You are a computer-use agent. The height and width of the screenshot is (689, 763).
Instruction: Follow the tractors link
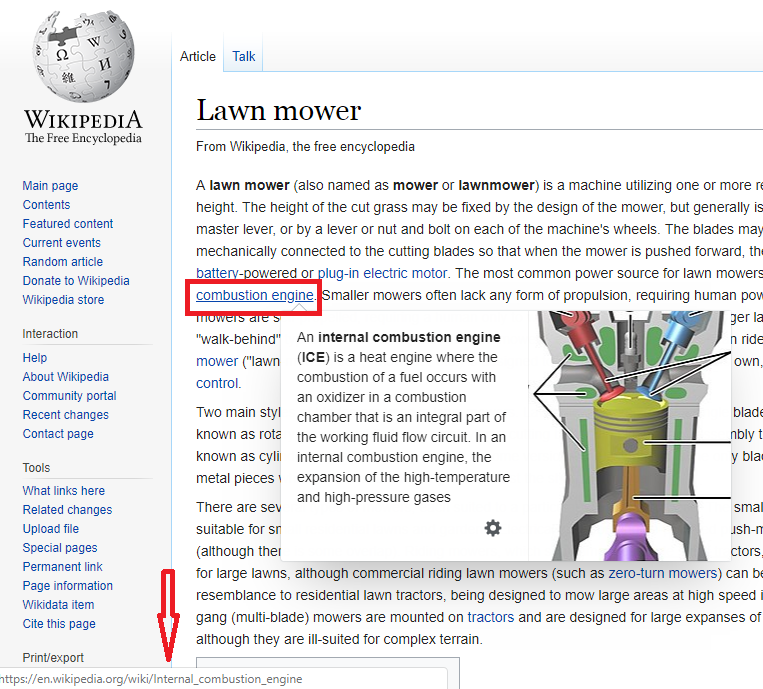[x=490, y=617]
